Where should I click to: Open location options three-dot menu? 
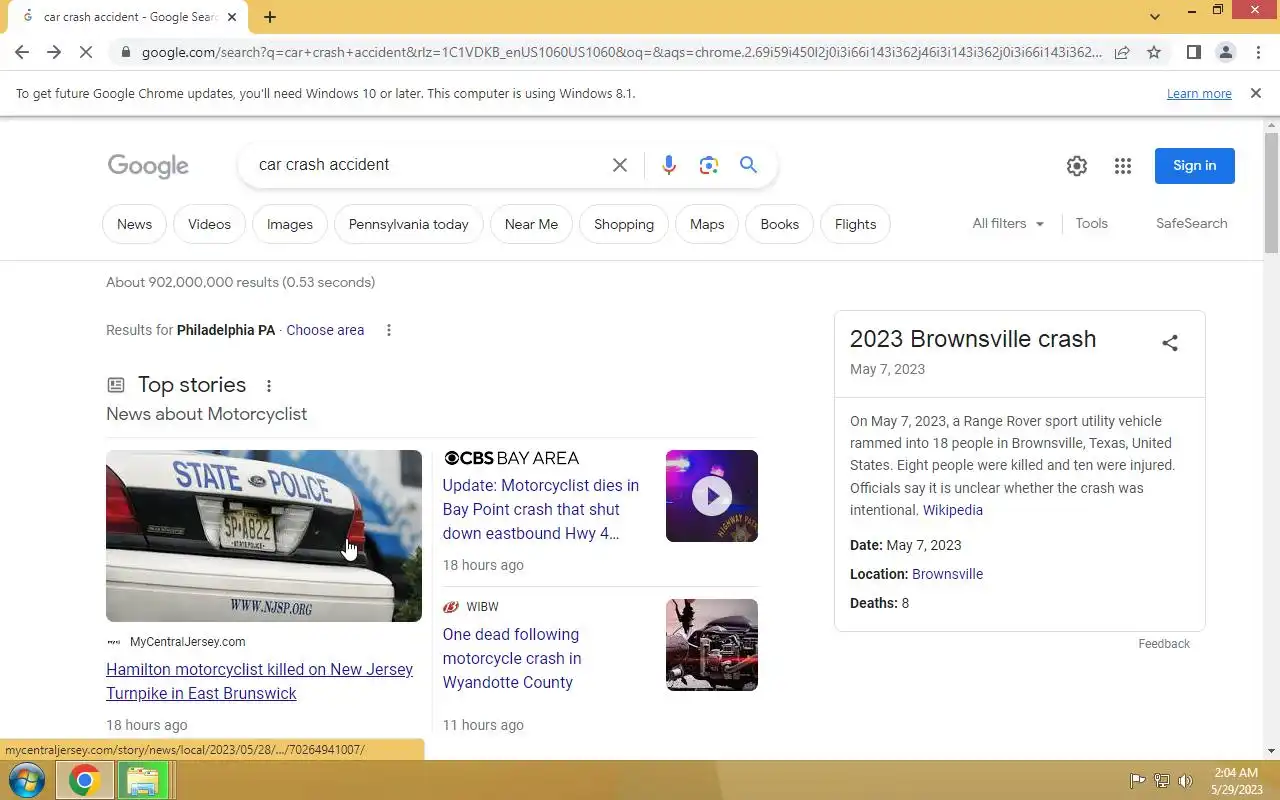click(389, 330)
